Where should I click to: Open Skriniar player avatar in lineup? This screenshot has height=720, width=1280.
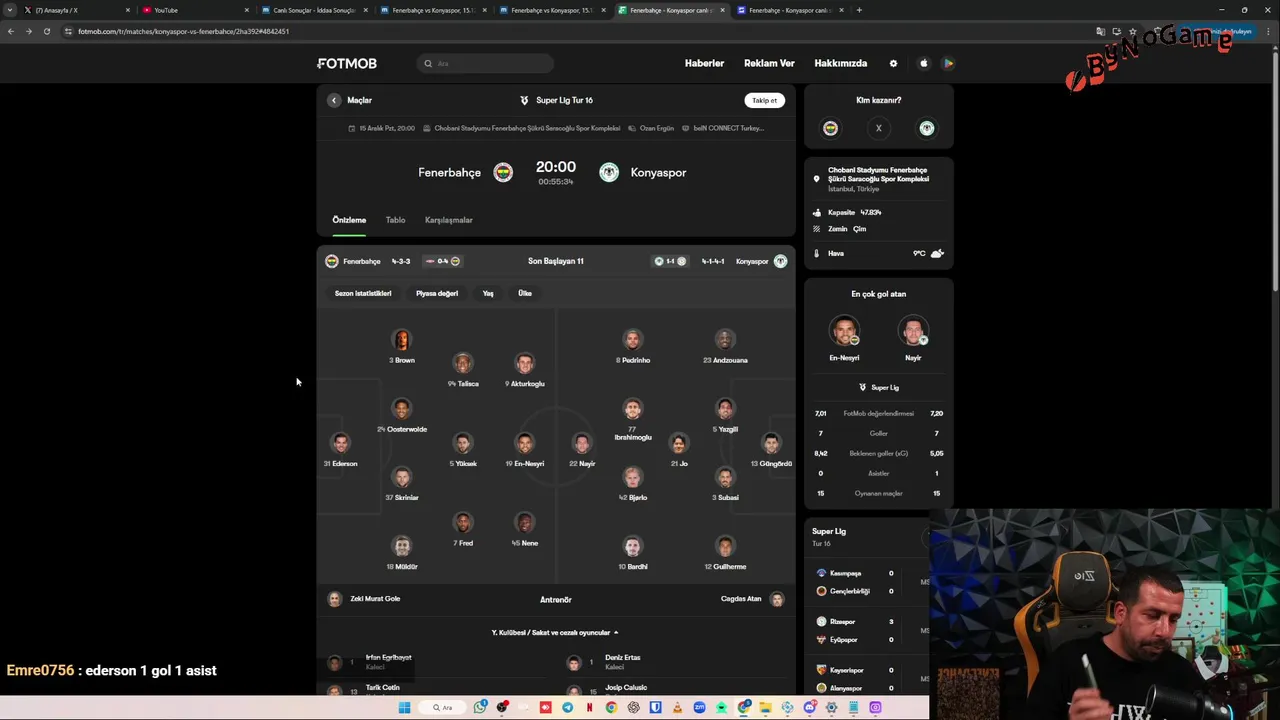pos(401,476)
